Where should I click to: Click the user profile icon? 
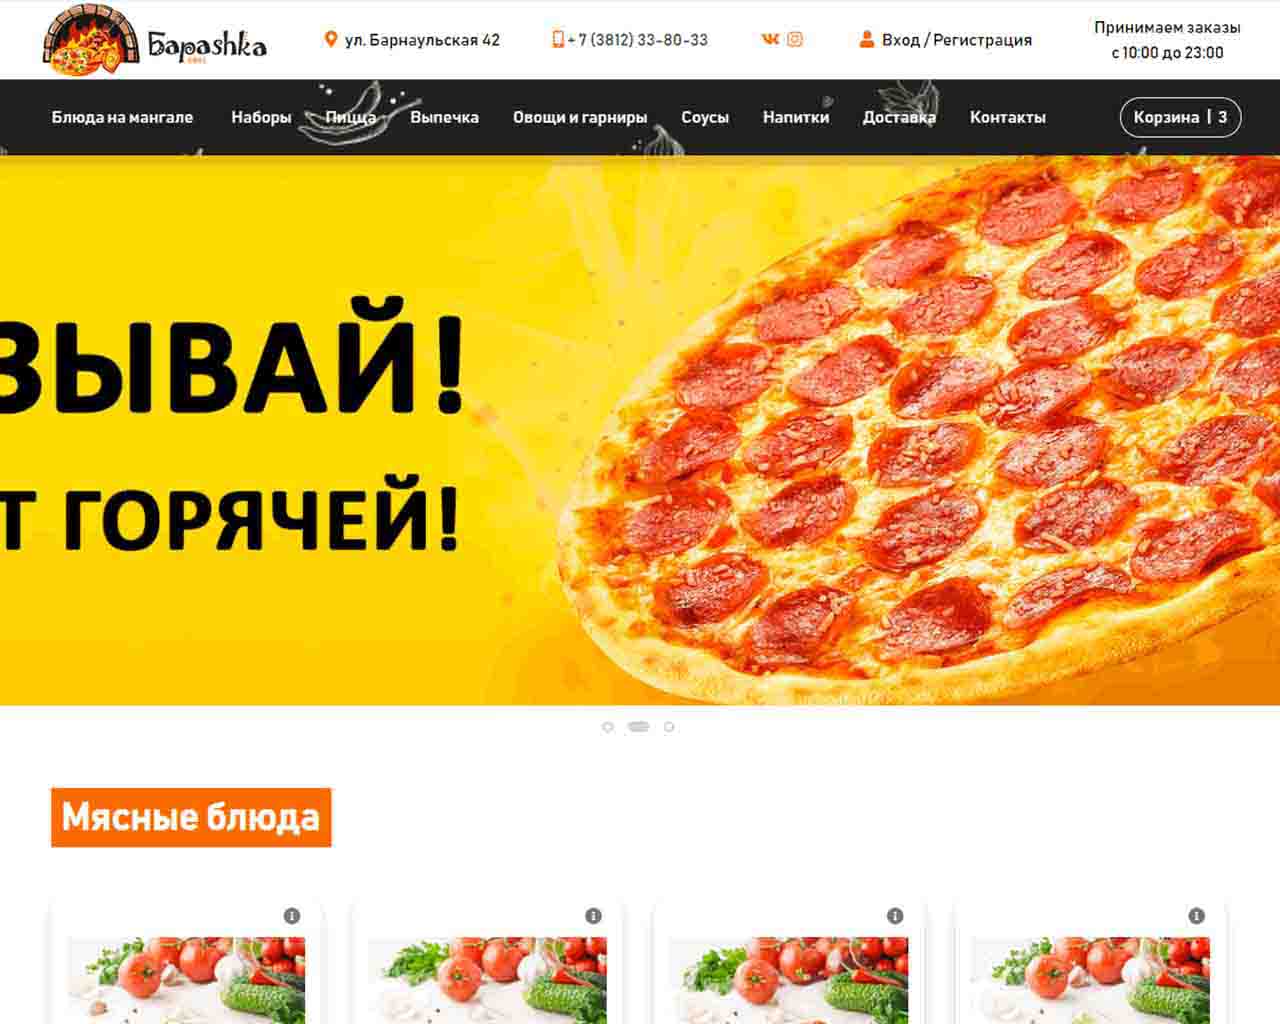867,39
